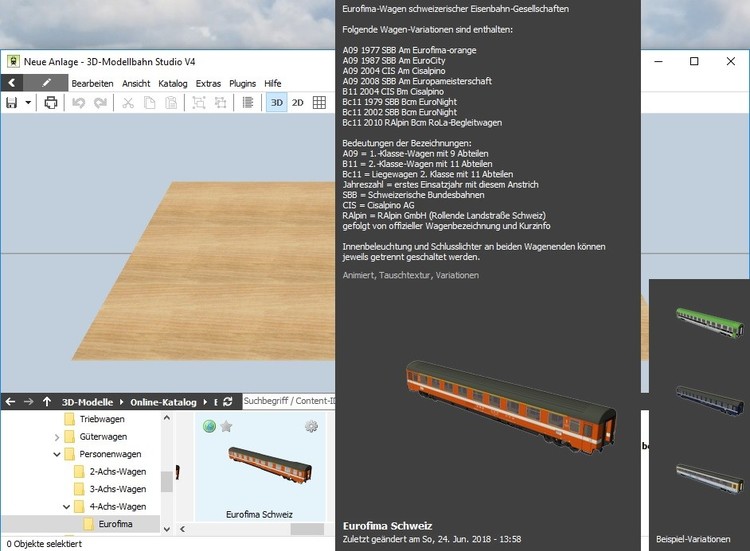The width and height of the screenshot is (750, 551).
Task: Click the print icon
Action: [x=51, y=102]
